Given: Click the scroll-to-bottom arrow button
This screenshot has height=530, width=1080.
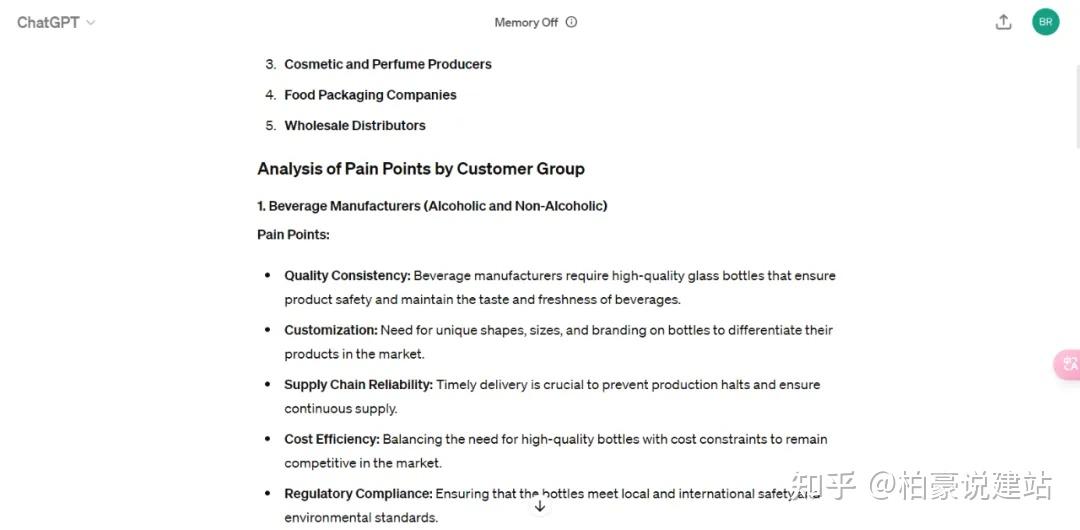Looking at the screenshot, I should tap(540, 506).
